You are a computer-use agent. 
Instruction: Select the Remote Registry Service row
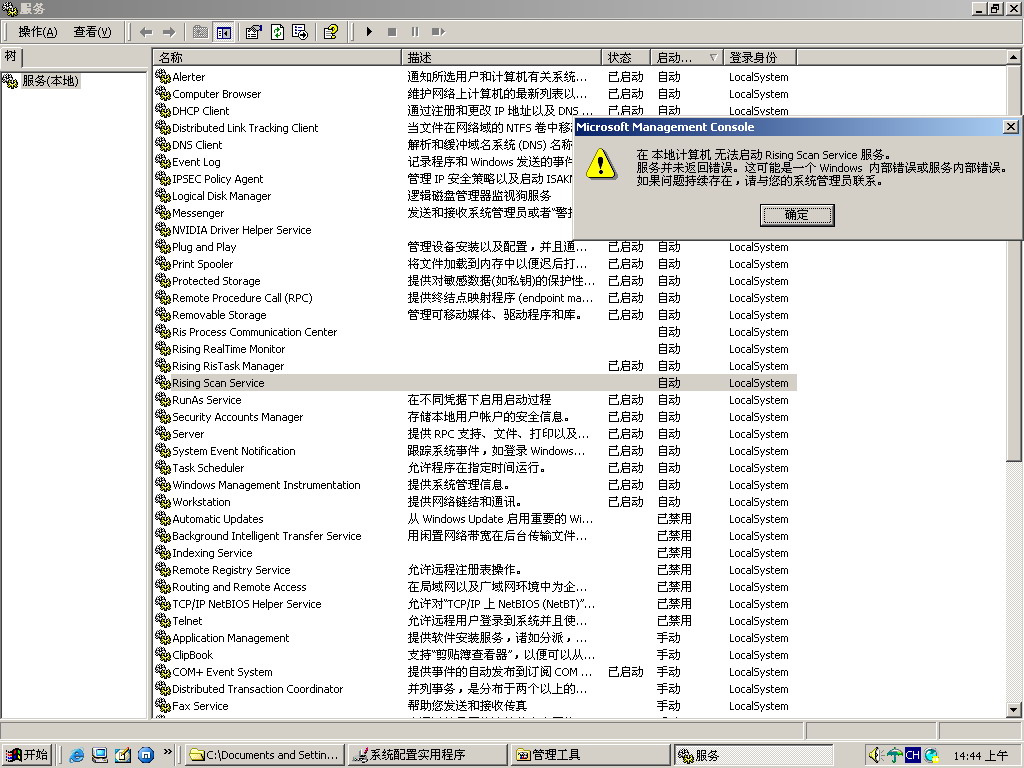(x=475, y=569)
